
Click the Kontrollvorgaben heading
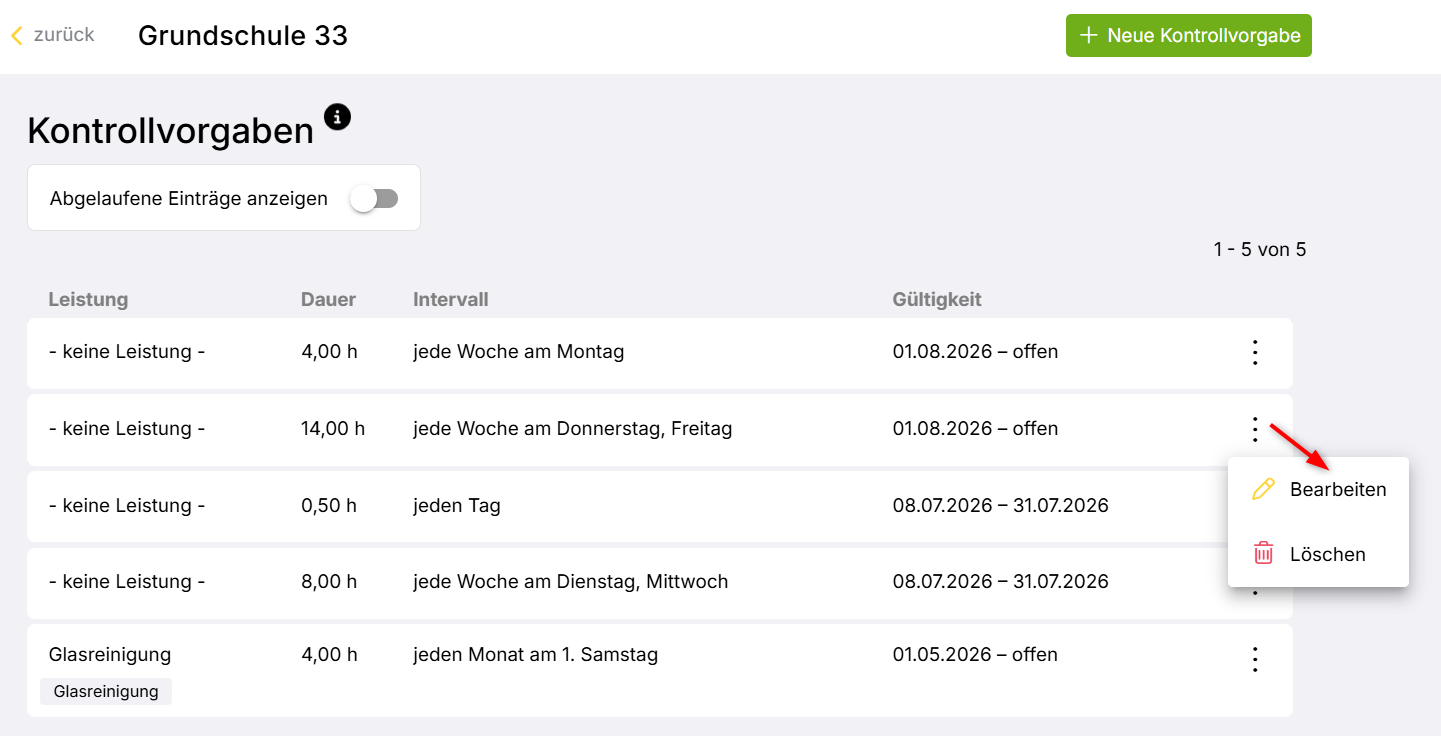click(x=171, y=131)
